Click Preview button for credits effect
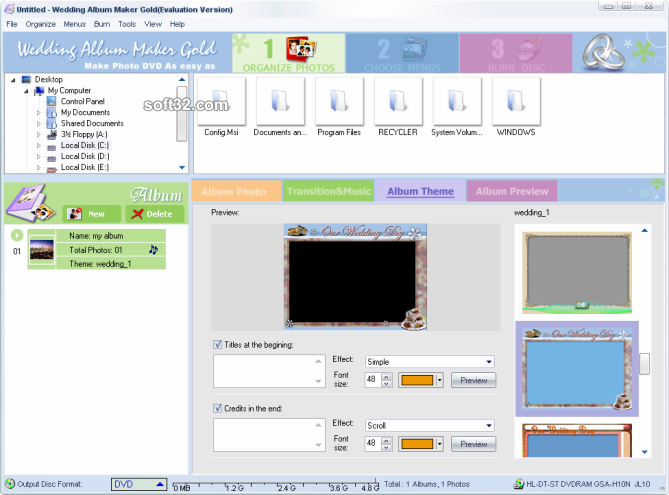The image size is (669, 495). (x=474, y=444)
